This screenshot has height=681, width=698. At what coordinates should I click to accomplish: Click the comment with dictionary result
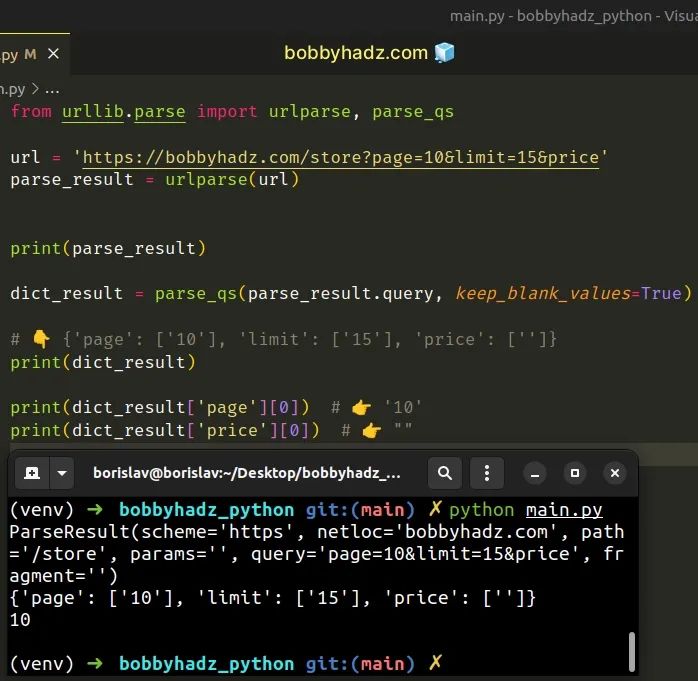(284, 339)
